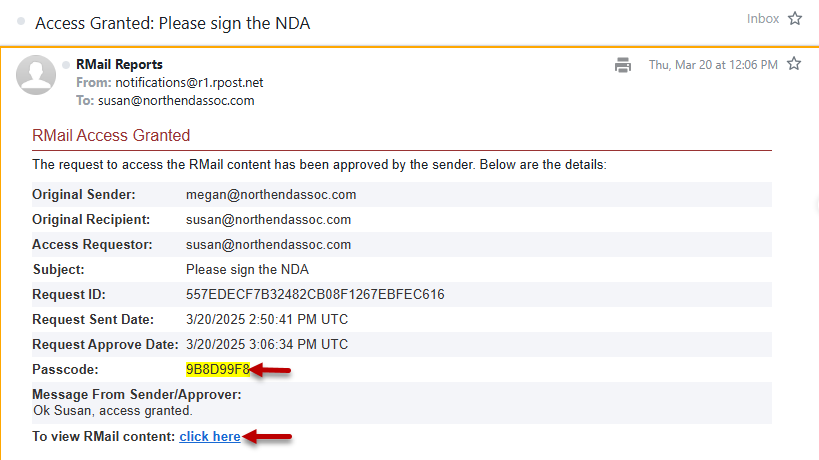Click the status dot beside RMail Reports

pyautogui.click(x=67, y=65)
